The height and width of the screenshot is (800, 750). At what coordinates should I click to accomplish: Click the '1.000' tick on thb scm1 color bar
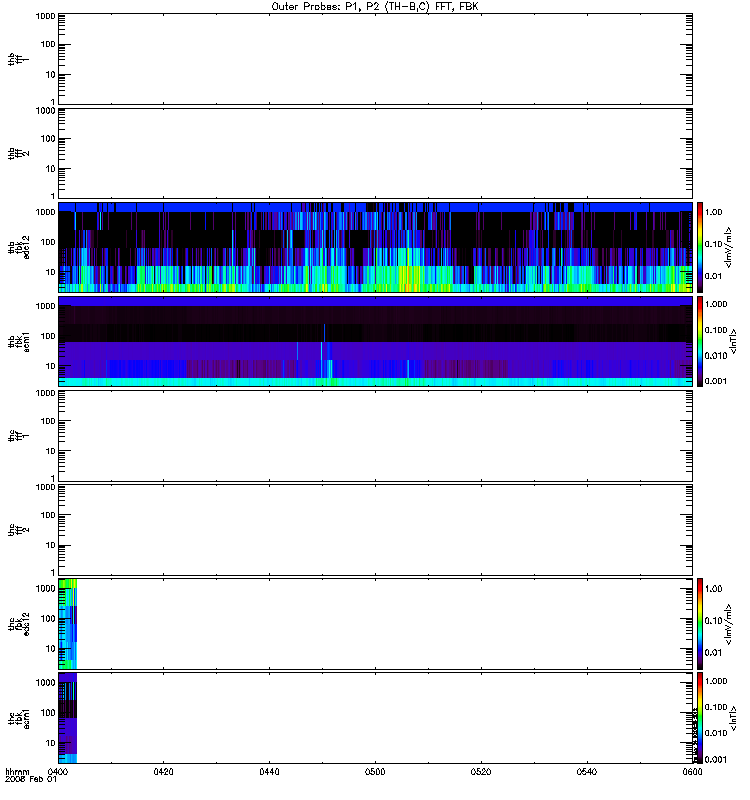tap(716, 304)
